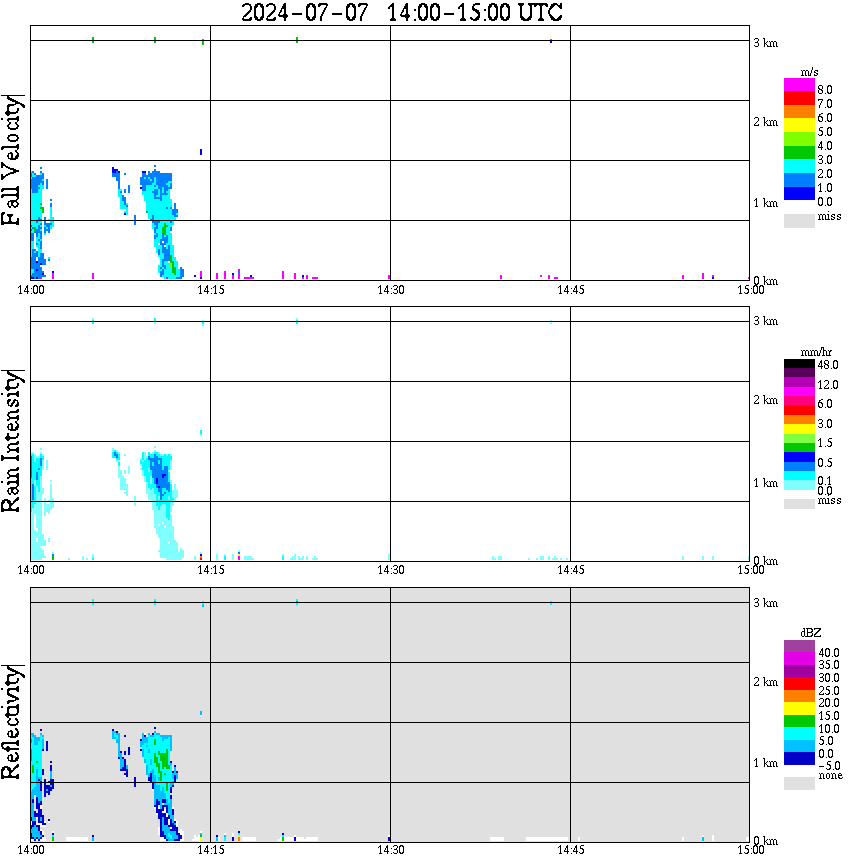This screenshot has width=850, height=868.
Task: Pick the red 25.0 swatch in dBZ legend
Action: tap(799, 684)
